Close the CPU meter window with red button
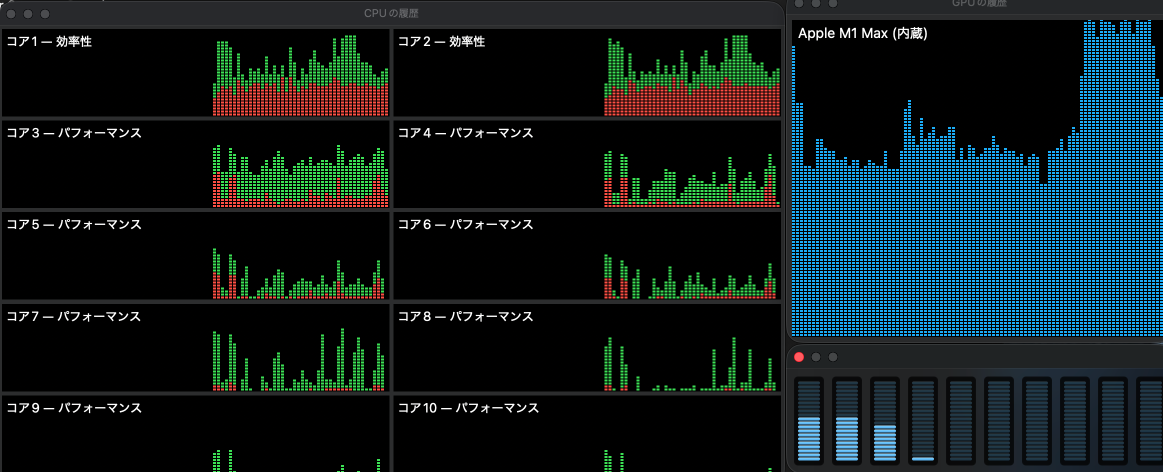The height and width of the screenshot is (472, 1163). click(x=800, y=357)
